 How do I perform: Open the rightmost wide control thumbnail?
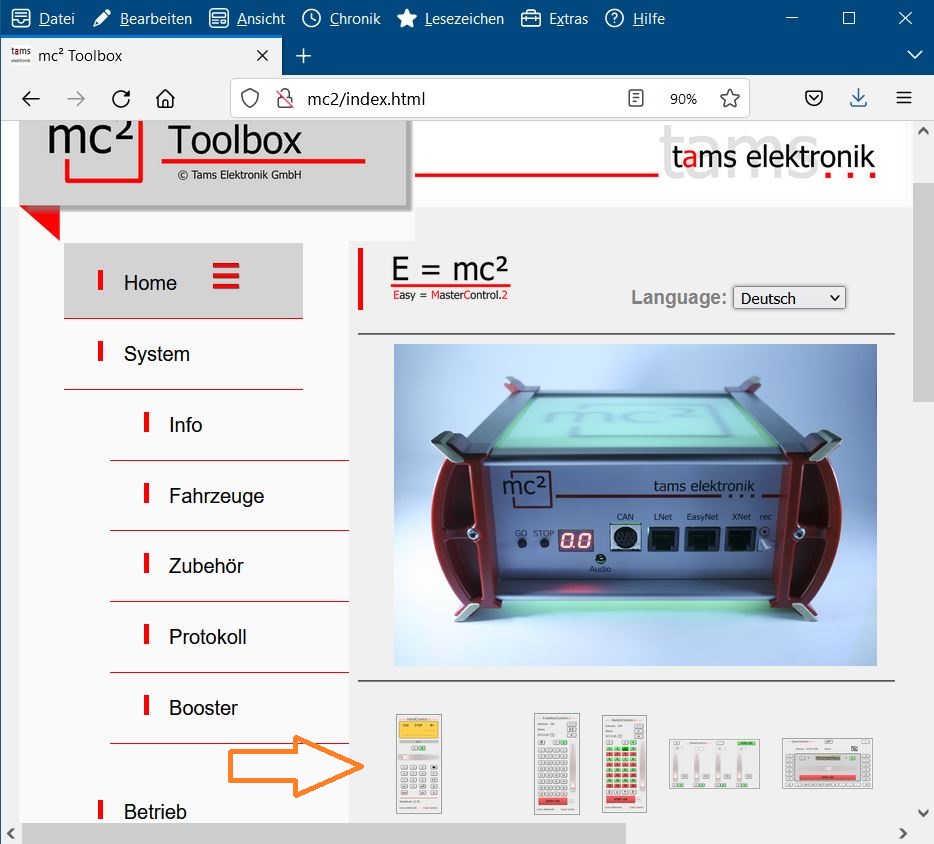click(x=827, y=764)
